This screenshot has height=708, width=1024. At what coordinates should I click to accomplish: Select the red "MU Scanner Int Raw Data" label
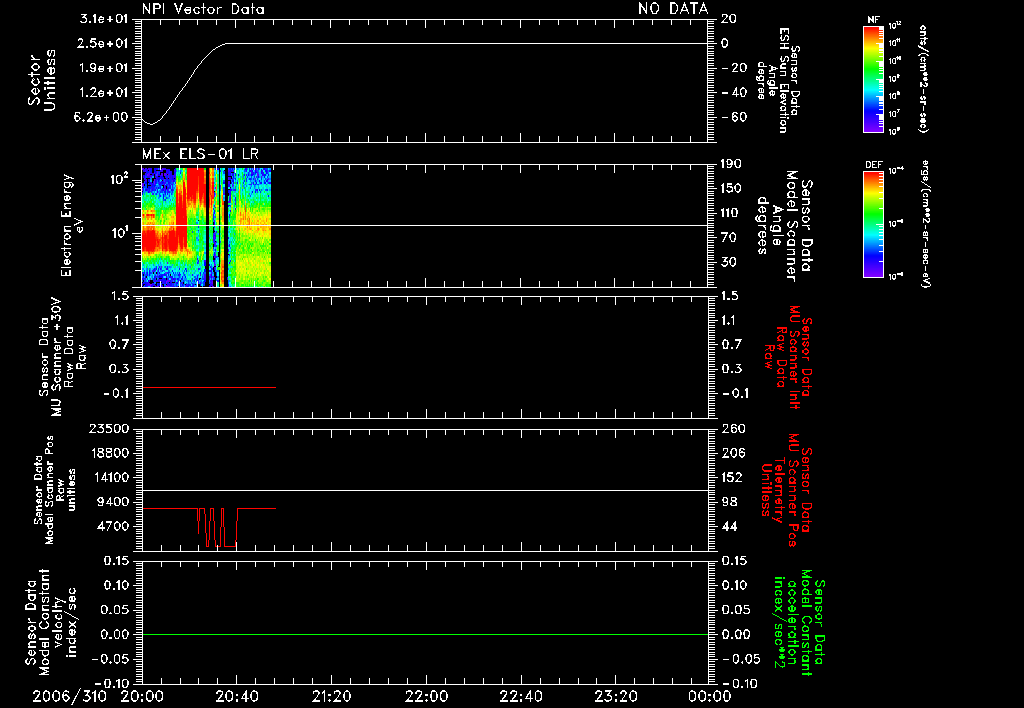(788, 357)
